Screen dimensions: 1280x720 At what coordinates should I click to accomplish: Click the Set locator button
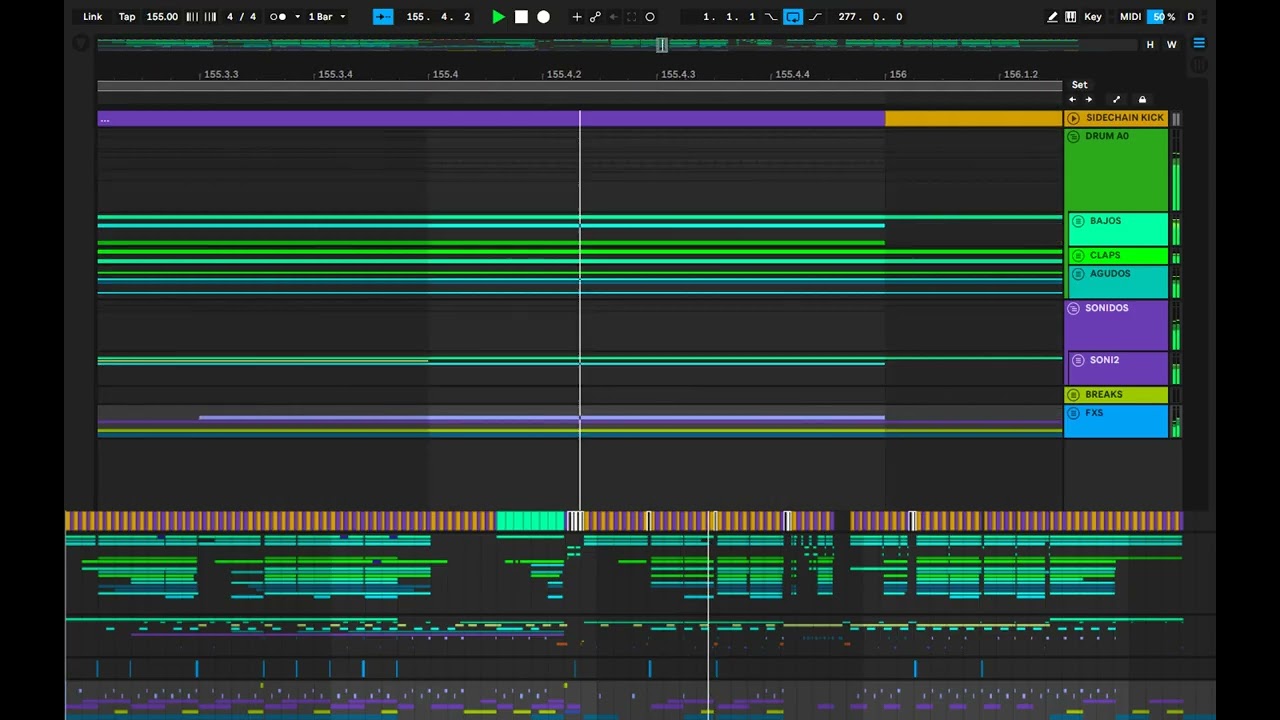[1079, 85]
